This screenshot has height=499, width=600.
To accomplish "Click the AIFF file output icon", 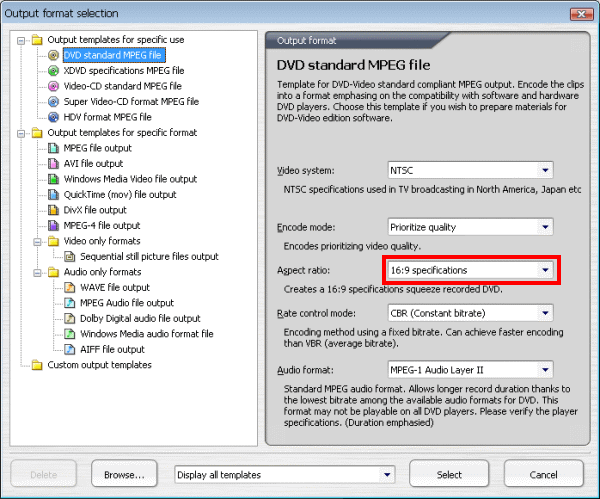I will [70, 349].
